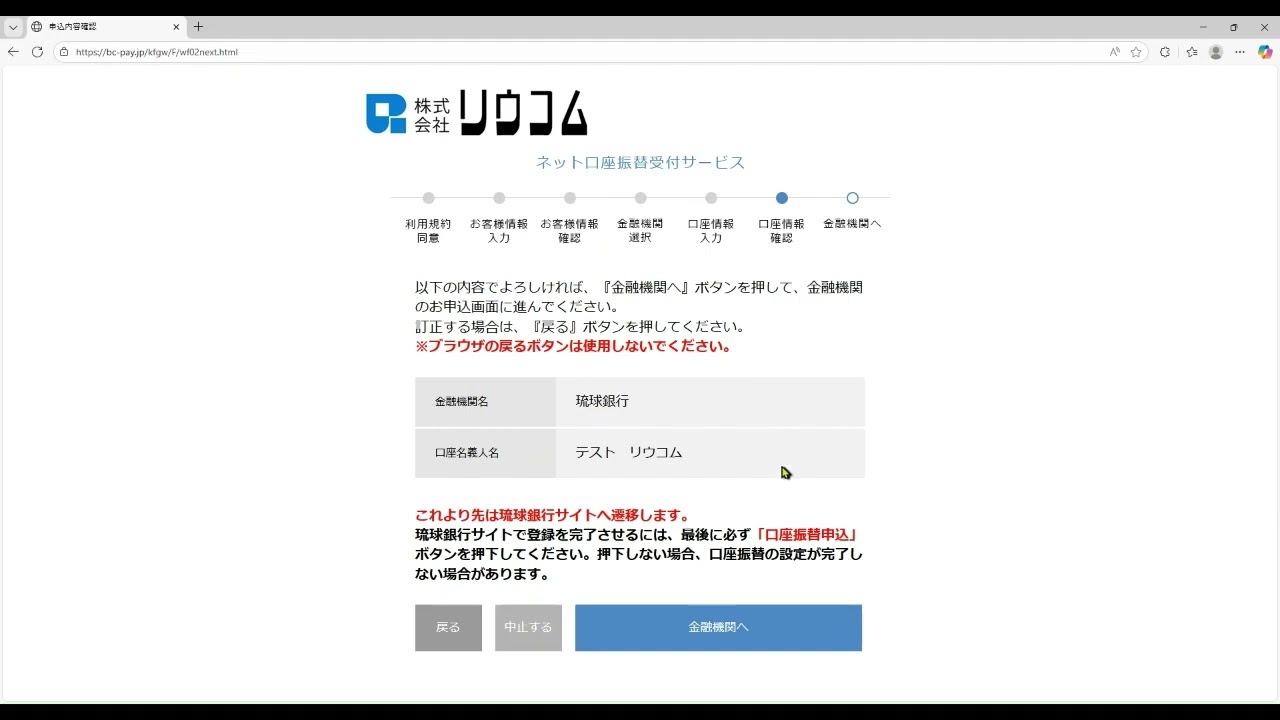Click the お客様情報入力 step dot
1280x720 pixels.
click(499, 198)
